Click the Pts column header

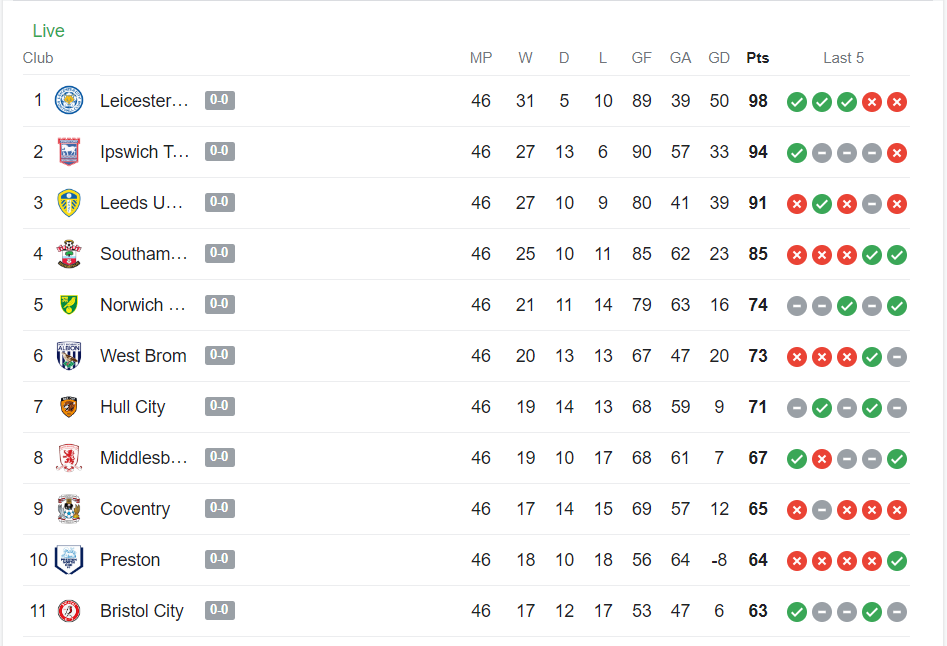(x=757, y=58)
